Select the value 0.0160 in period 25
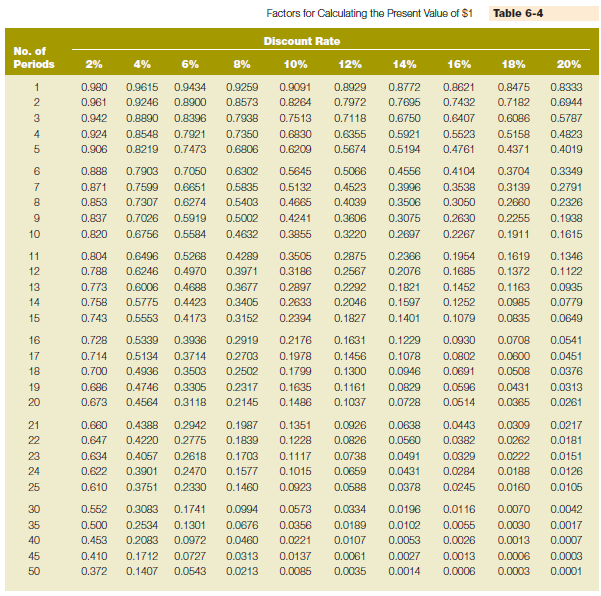This screenshot has width=601, height=596. (x=514, y=487)
